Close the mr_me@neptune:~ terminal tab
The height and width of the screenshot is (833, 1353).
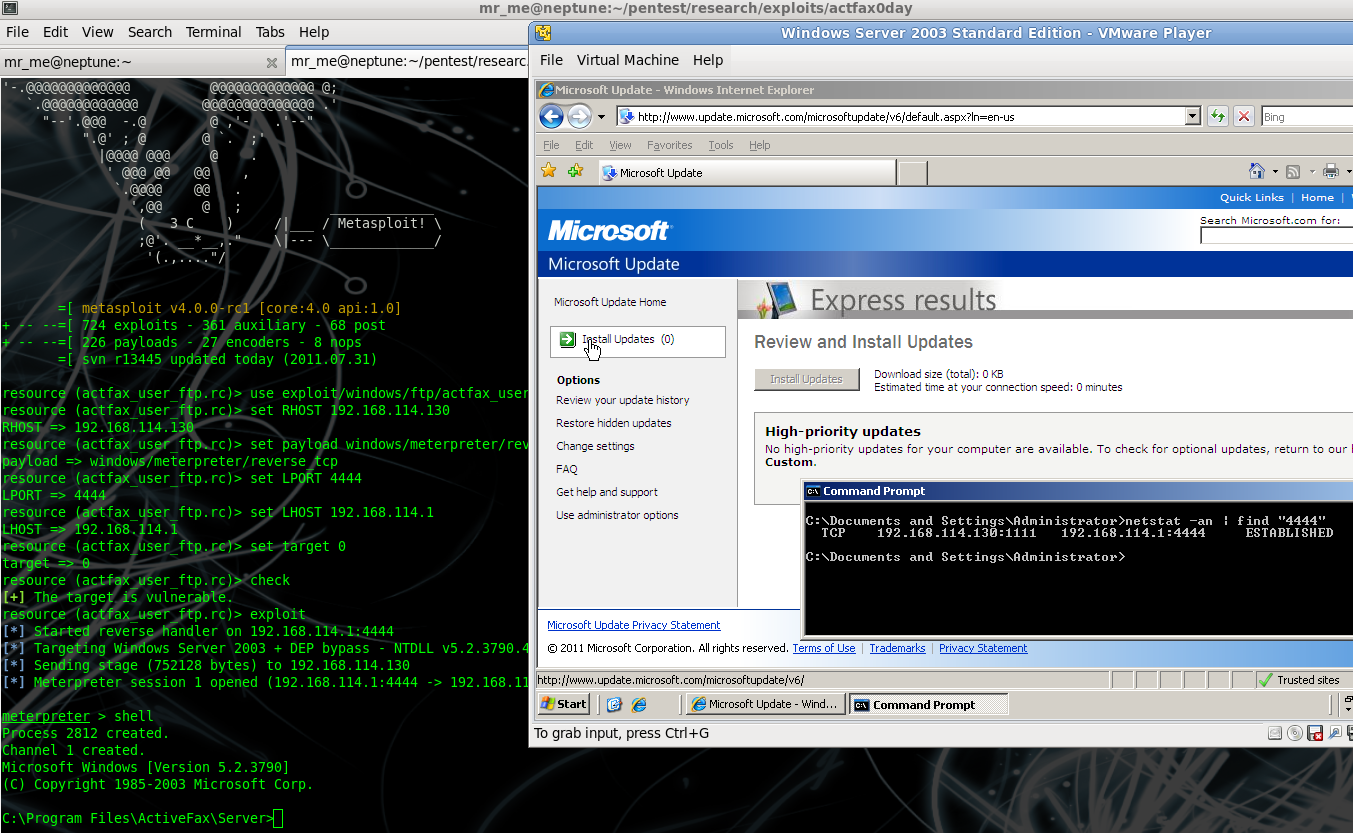(271, 62)
